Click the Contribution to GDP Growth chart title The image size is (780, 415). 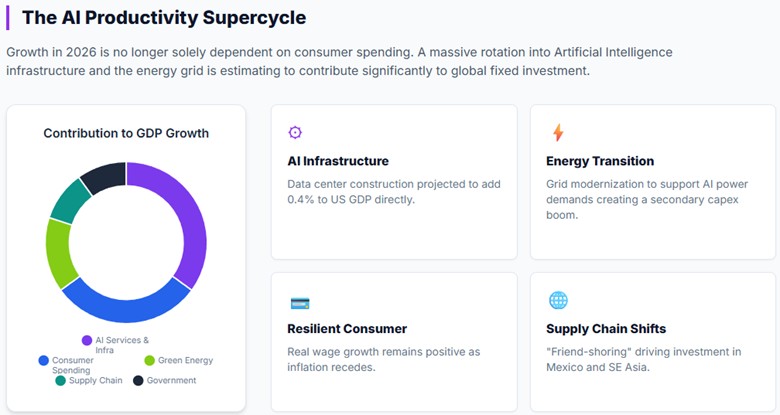coord(126,133)
